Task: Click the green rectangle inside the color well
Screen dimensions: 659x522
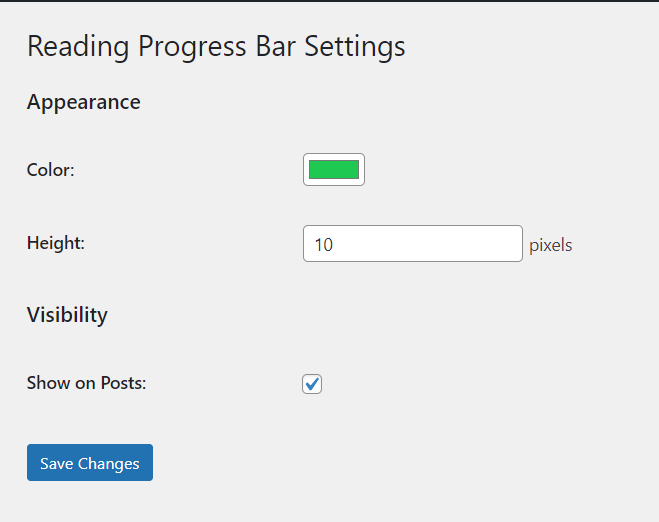Action: (x=334, y=169)
